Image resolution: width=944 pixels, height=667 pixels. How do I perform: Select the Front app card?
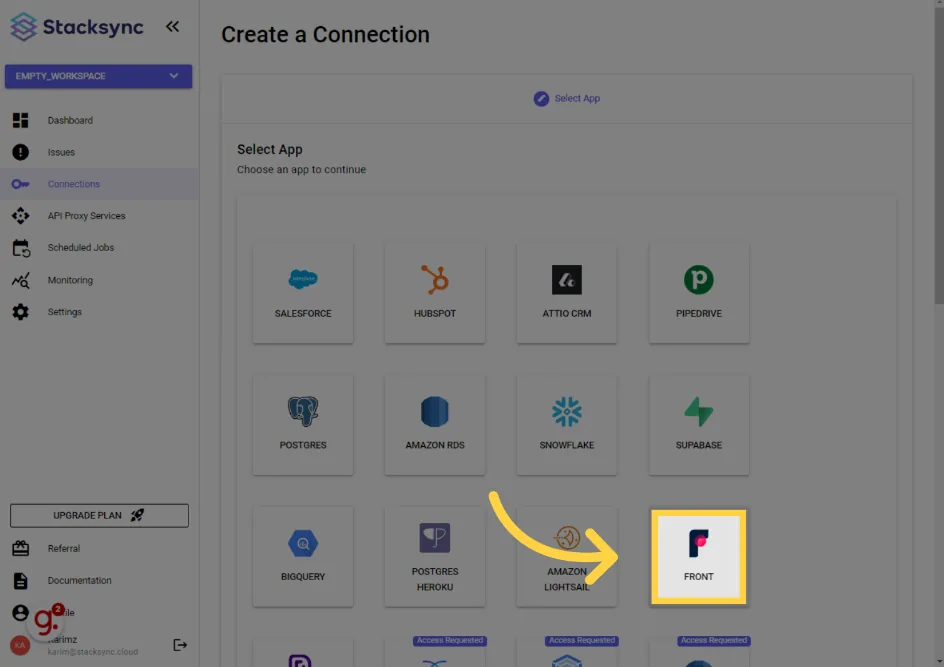pos(699,557)
